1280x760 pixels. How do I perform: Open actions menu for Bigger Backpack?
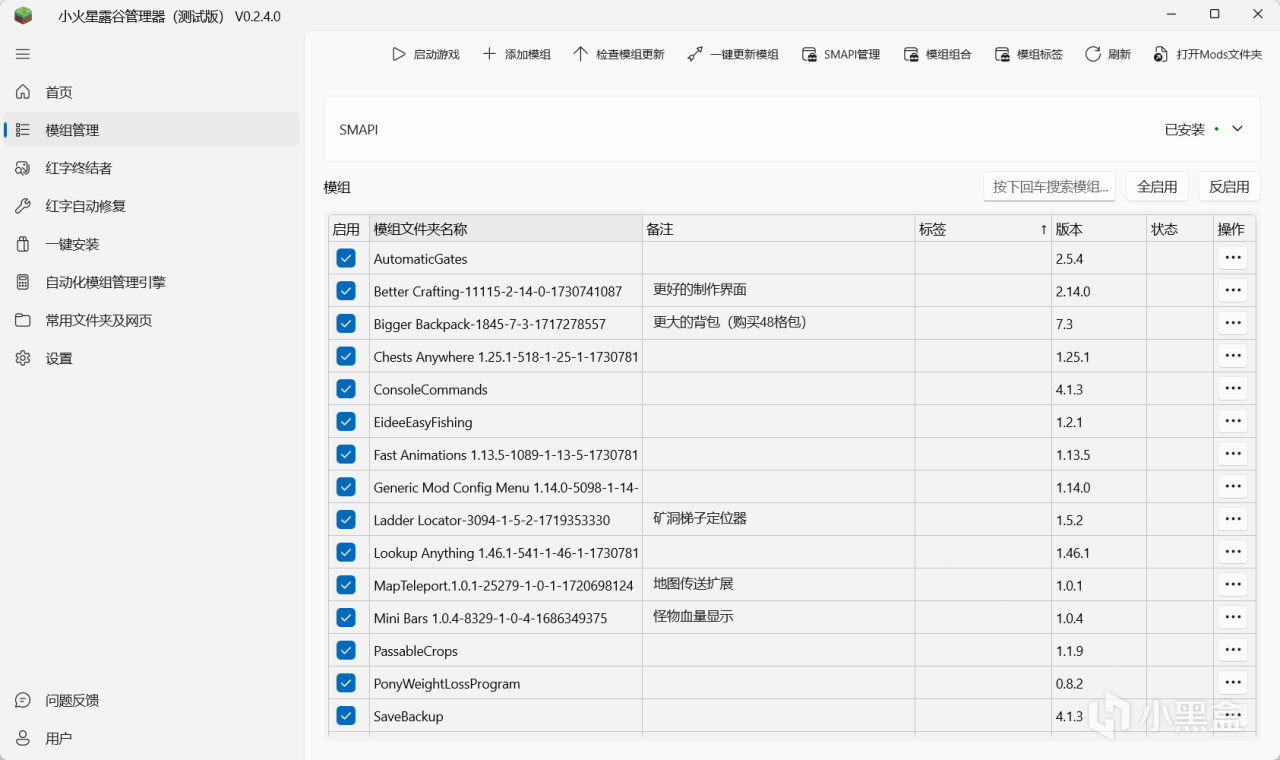click(1233, 323)
